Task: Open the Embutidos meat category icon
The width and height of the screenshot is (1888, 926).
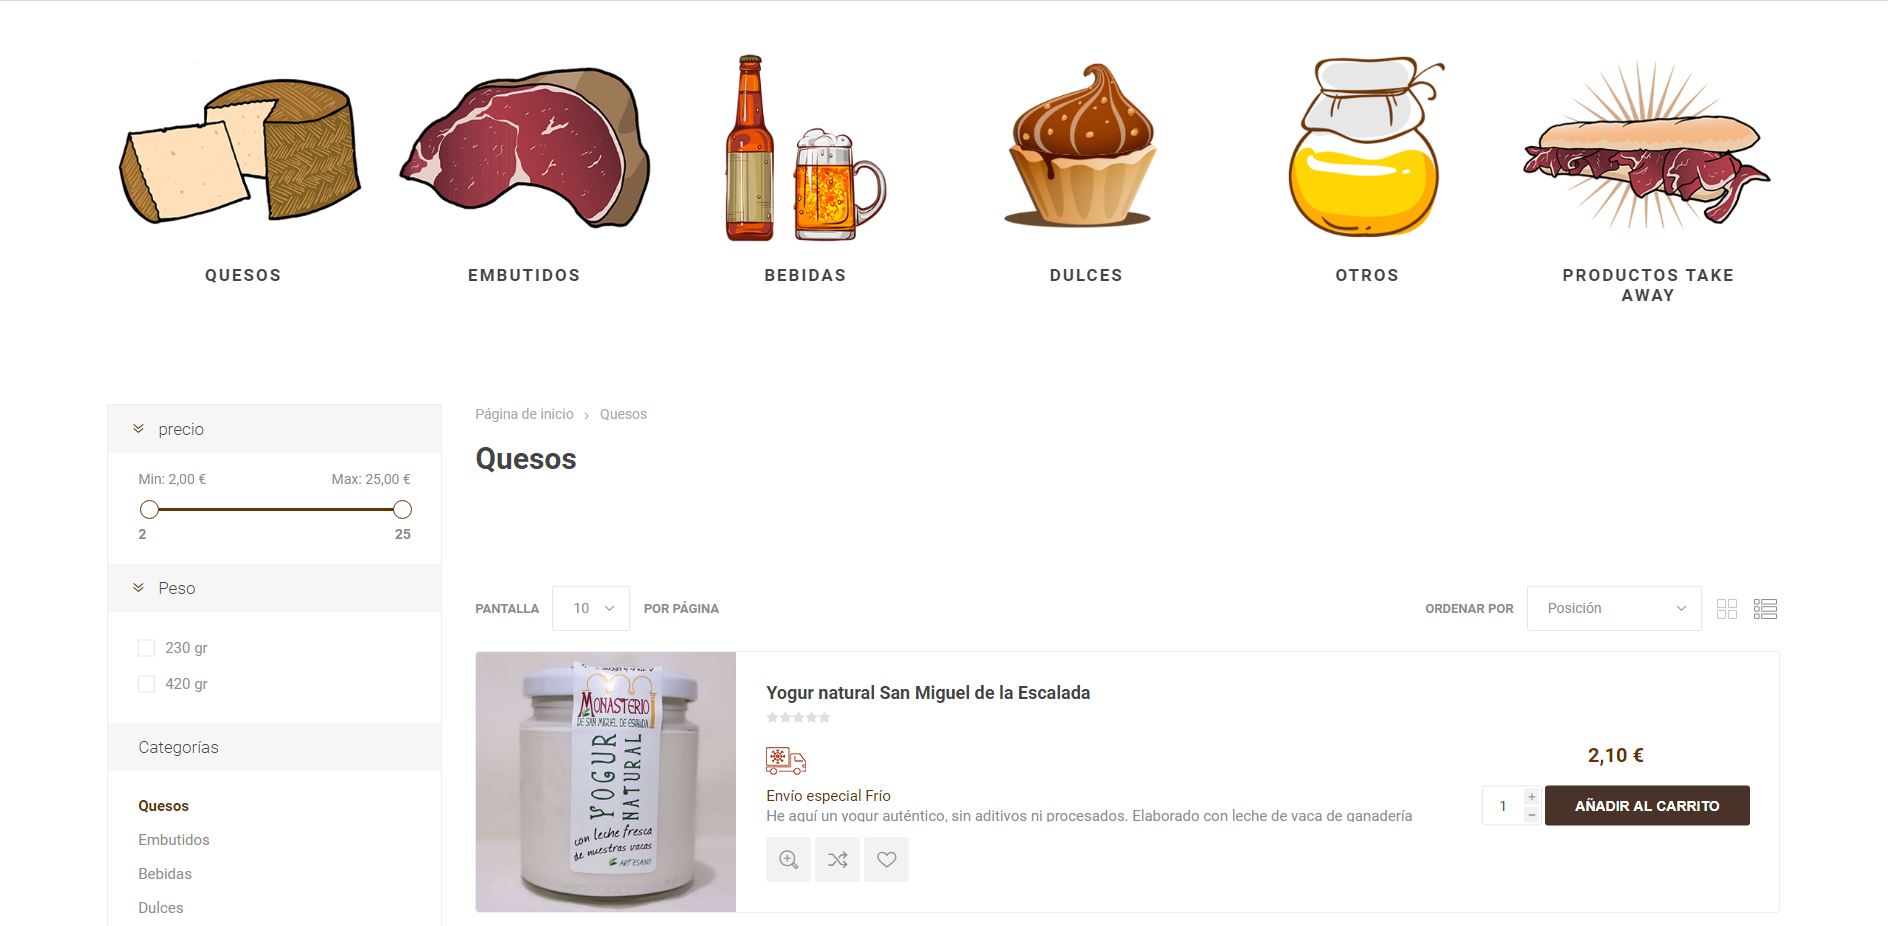Action: pos(525,148)
